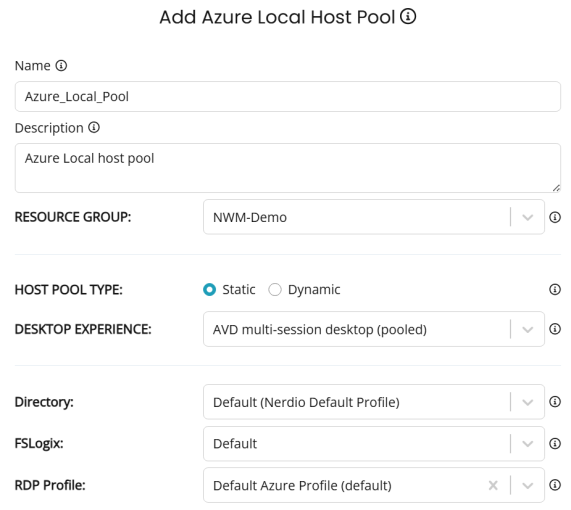The image size is (571, 510).
Task: Click info icon beside Add Azure Local Host Pool title
Action: 408,16
